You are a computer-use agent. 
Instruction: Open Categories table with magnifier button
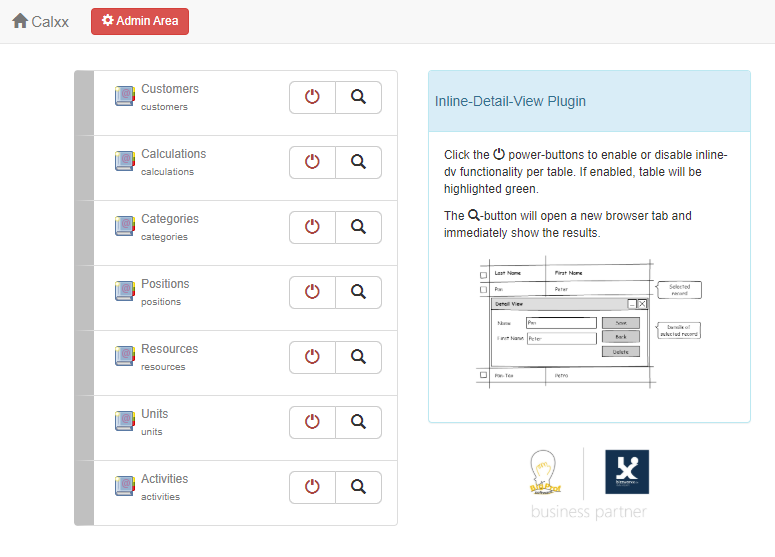tap(358, 227)
